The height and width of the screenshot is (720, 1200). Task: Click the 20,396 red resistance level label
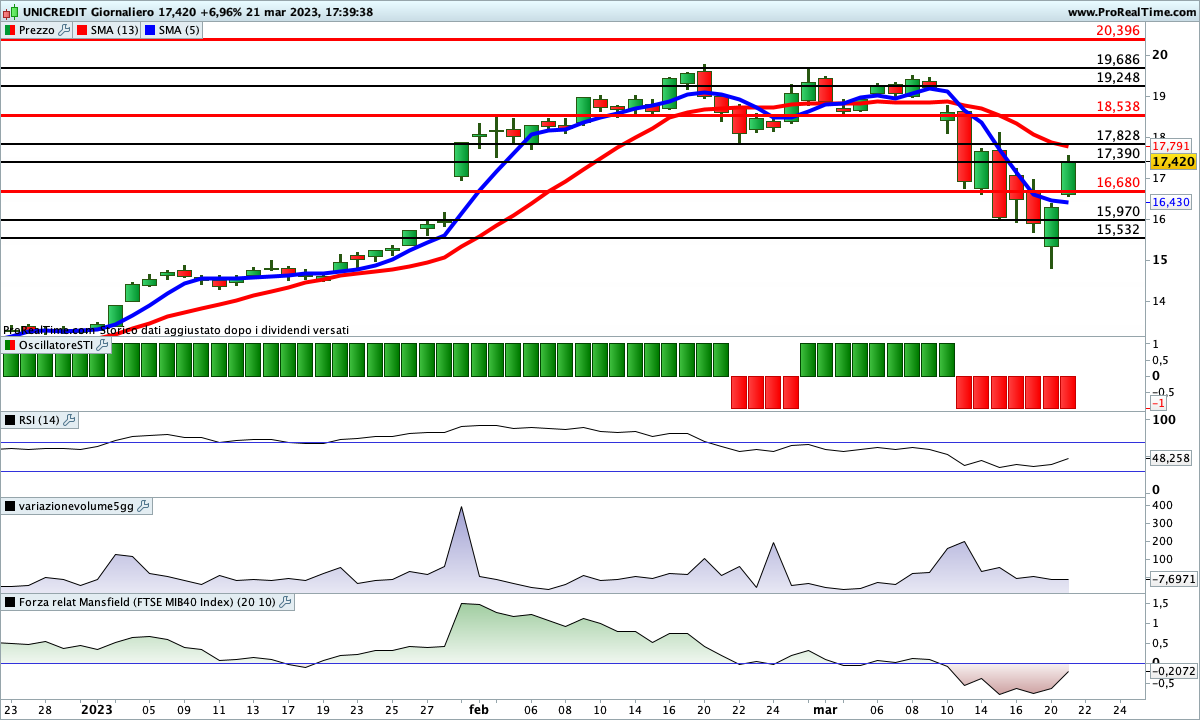pyautogui.click(x=1118, y=31)
